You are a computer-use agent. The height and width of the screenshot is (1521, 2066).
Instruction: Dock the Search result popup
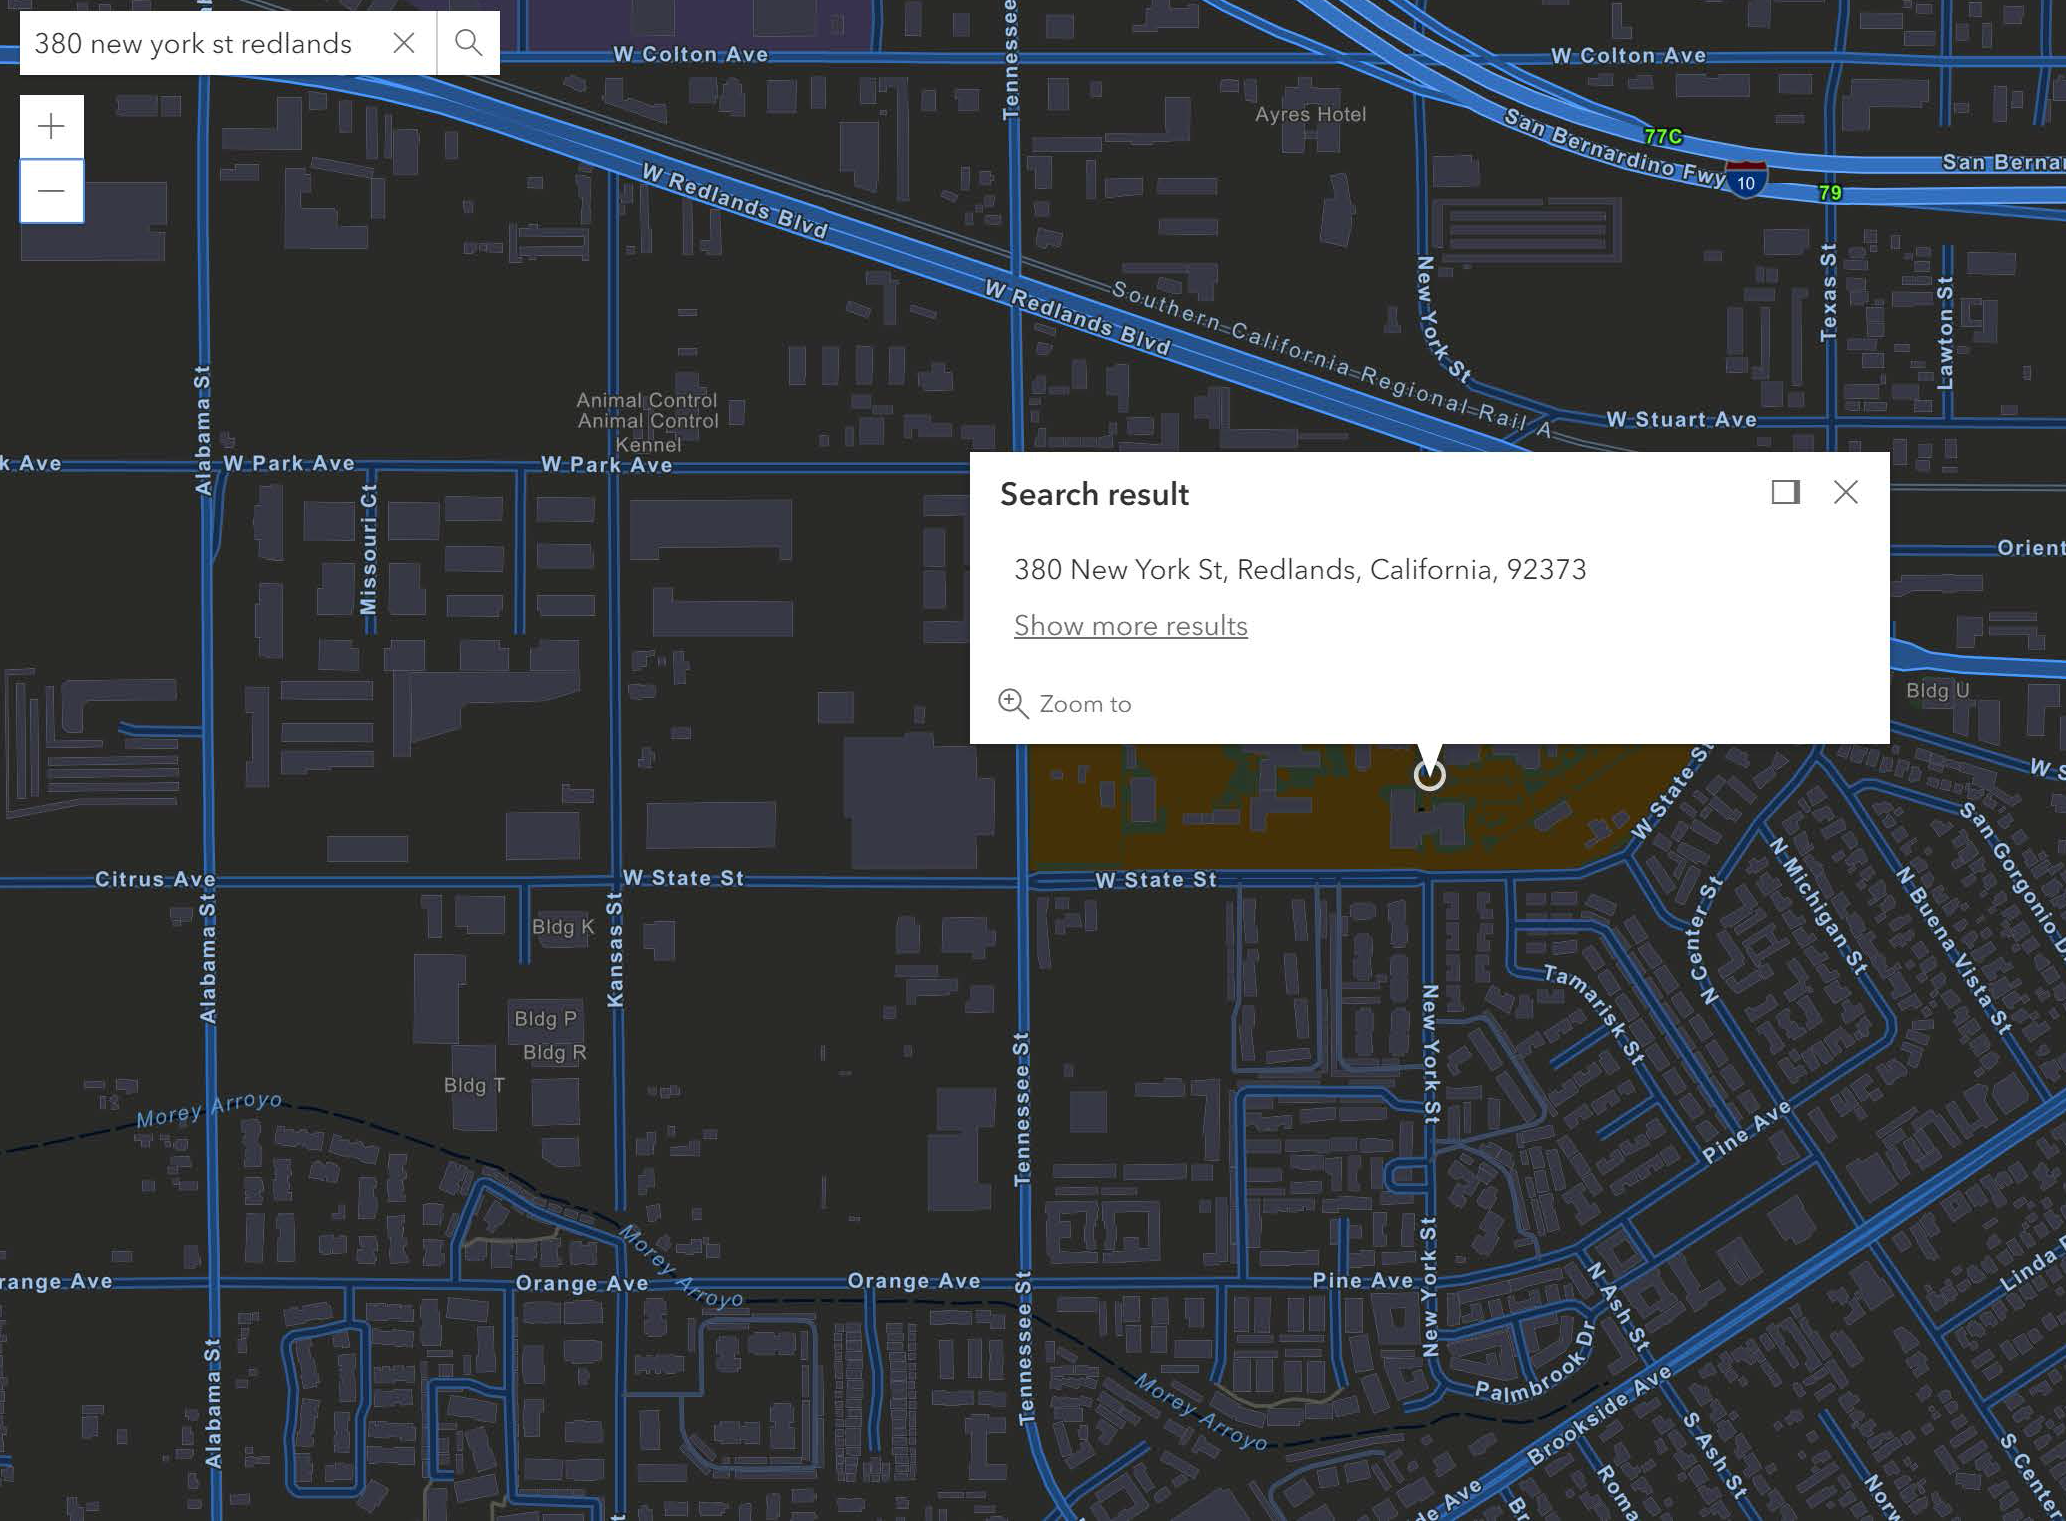(x=1785, y=492)
